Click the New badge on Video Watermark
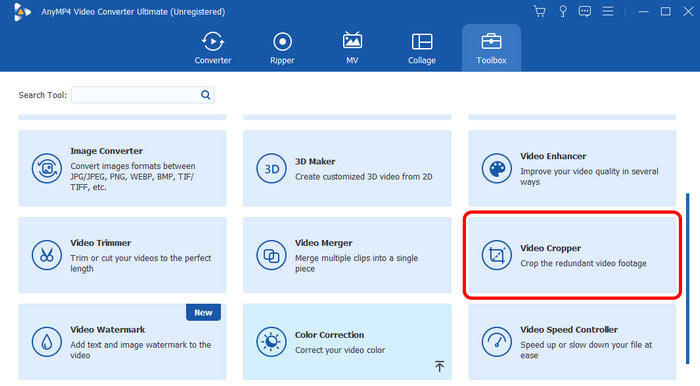The image size is (700, 386). [203, 312]
